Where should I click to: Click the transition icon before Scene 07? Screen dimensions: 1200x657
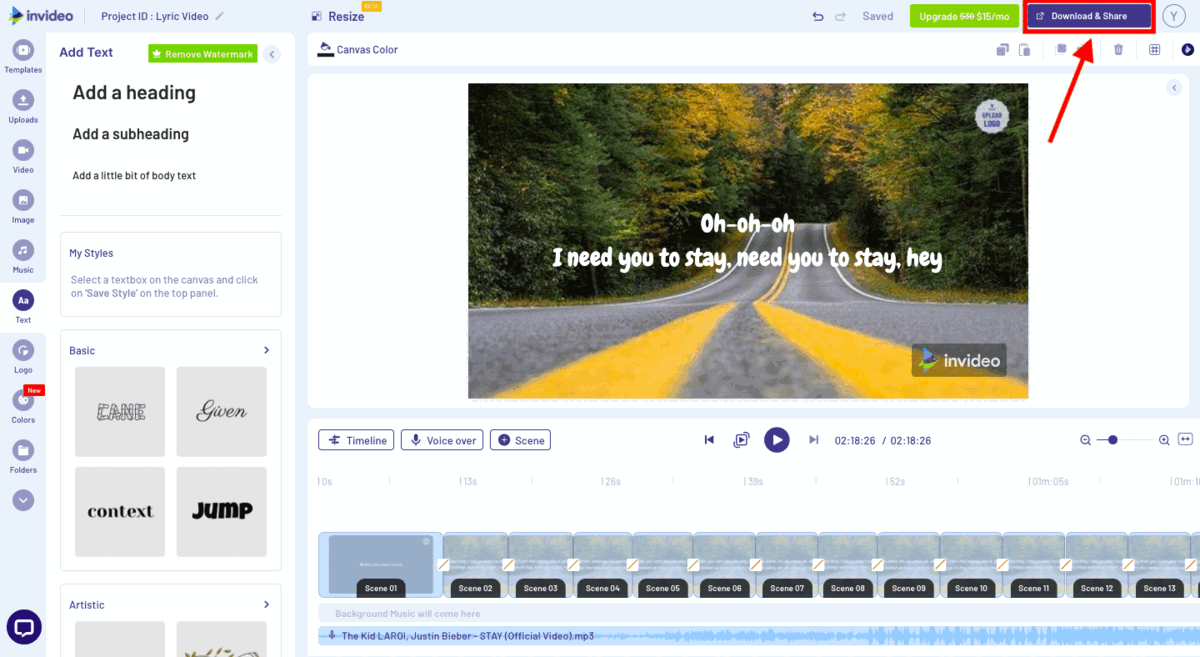click(x=757, y=565)
